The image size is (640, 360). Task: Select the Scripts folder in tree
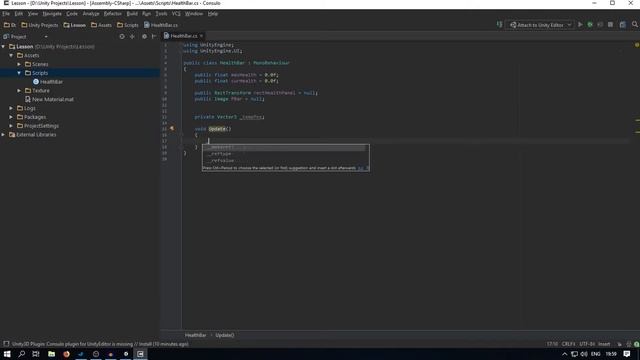[x=36, y=73]
